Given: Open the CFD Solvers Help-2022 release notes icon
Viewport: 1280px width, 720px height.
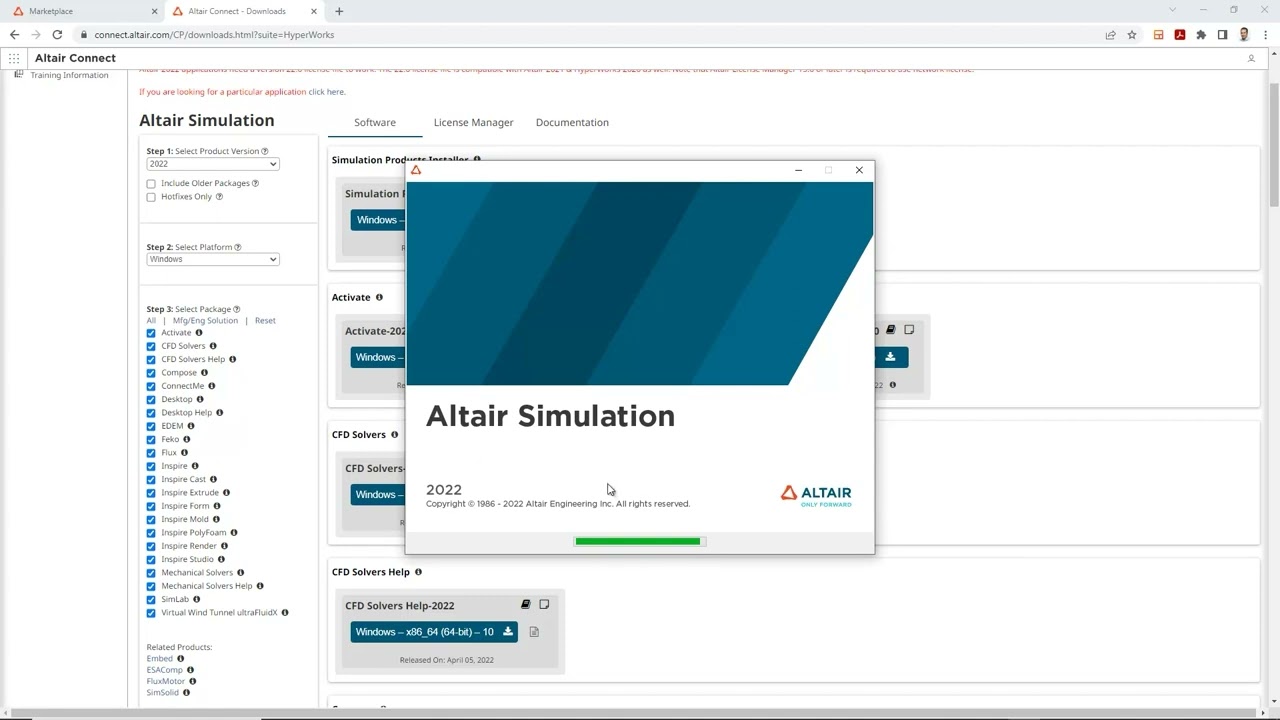Looking at the screenshot, I should [544, 604].
